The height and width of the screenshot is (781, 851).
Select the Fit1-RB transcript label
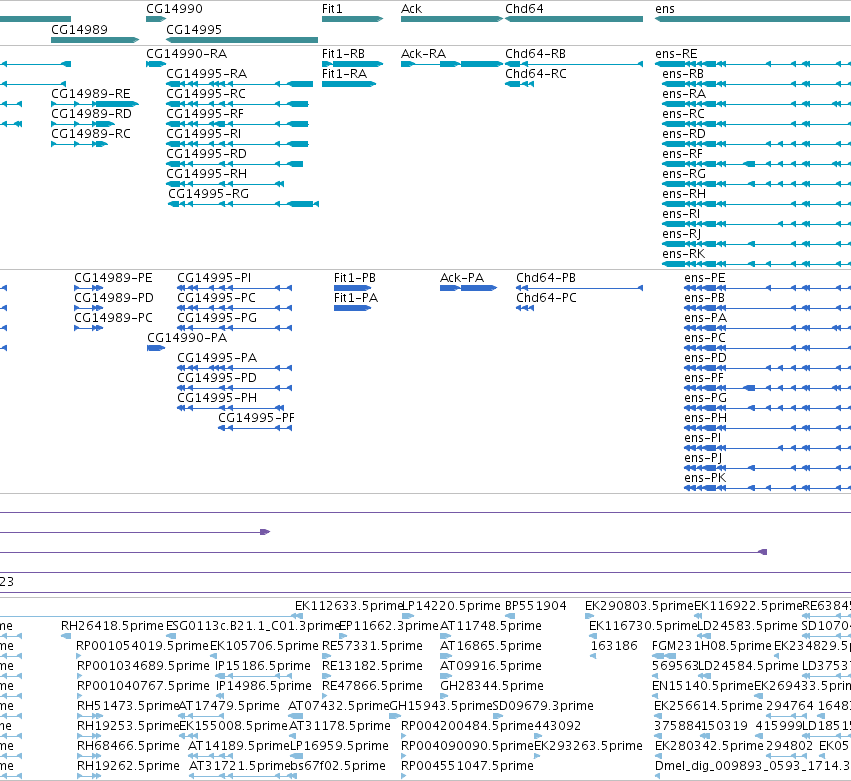(343, 54)
